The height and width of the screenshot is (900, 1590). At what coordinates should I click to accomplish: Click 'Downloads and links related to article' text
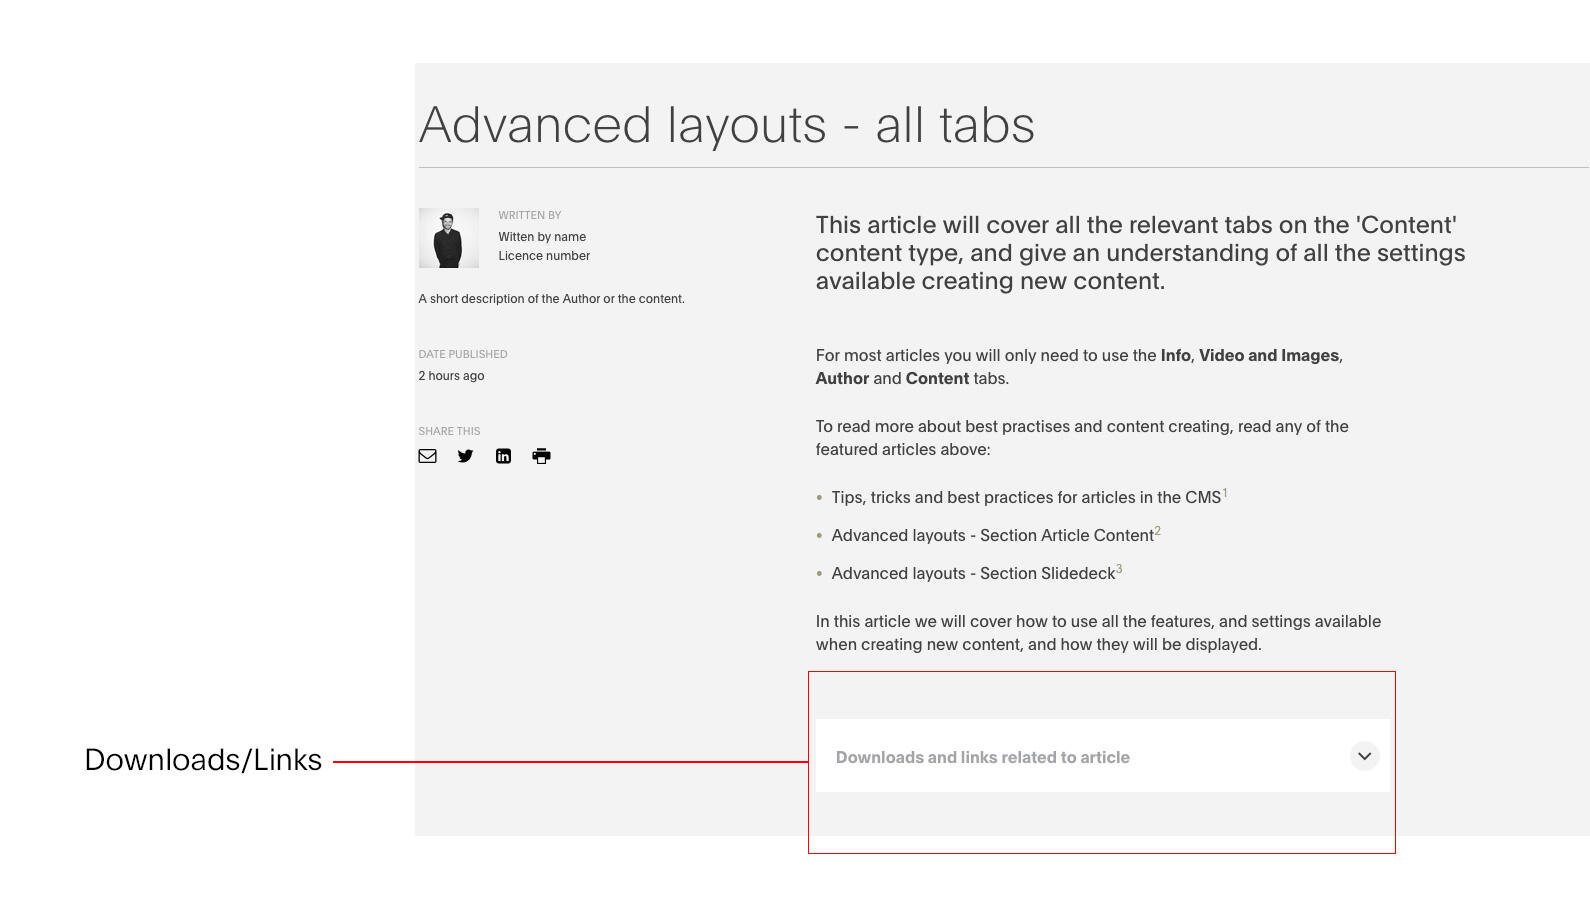(x=982, y=758)
